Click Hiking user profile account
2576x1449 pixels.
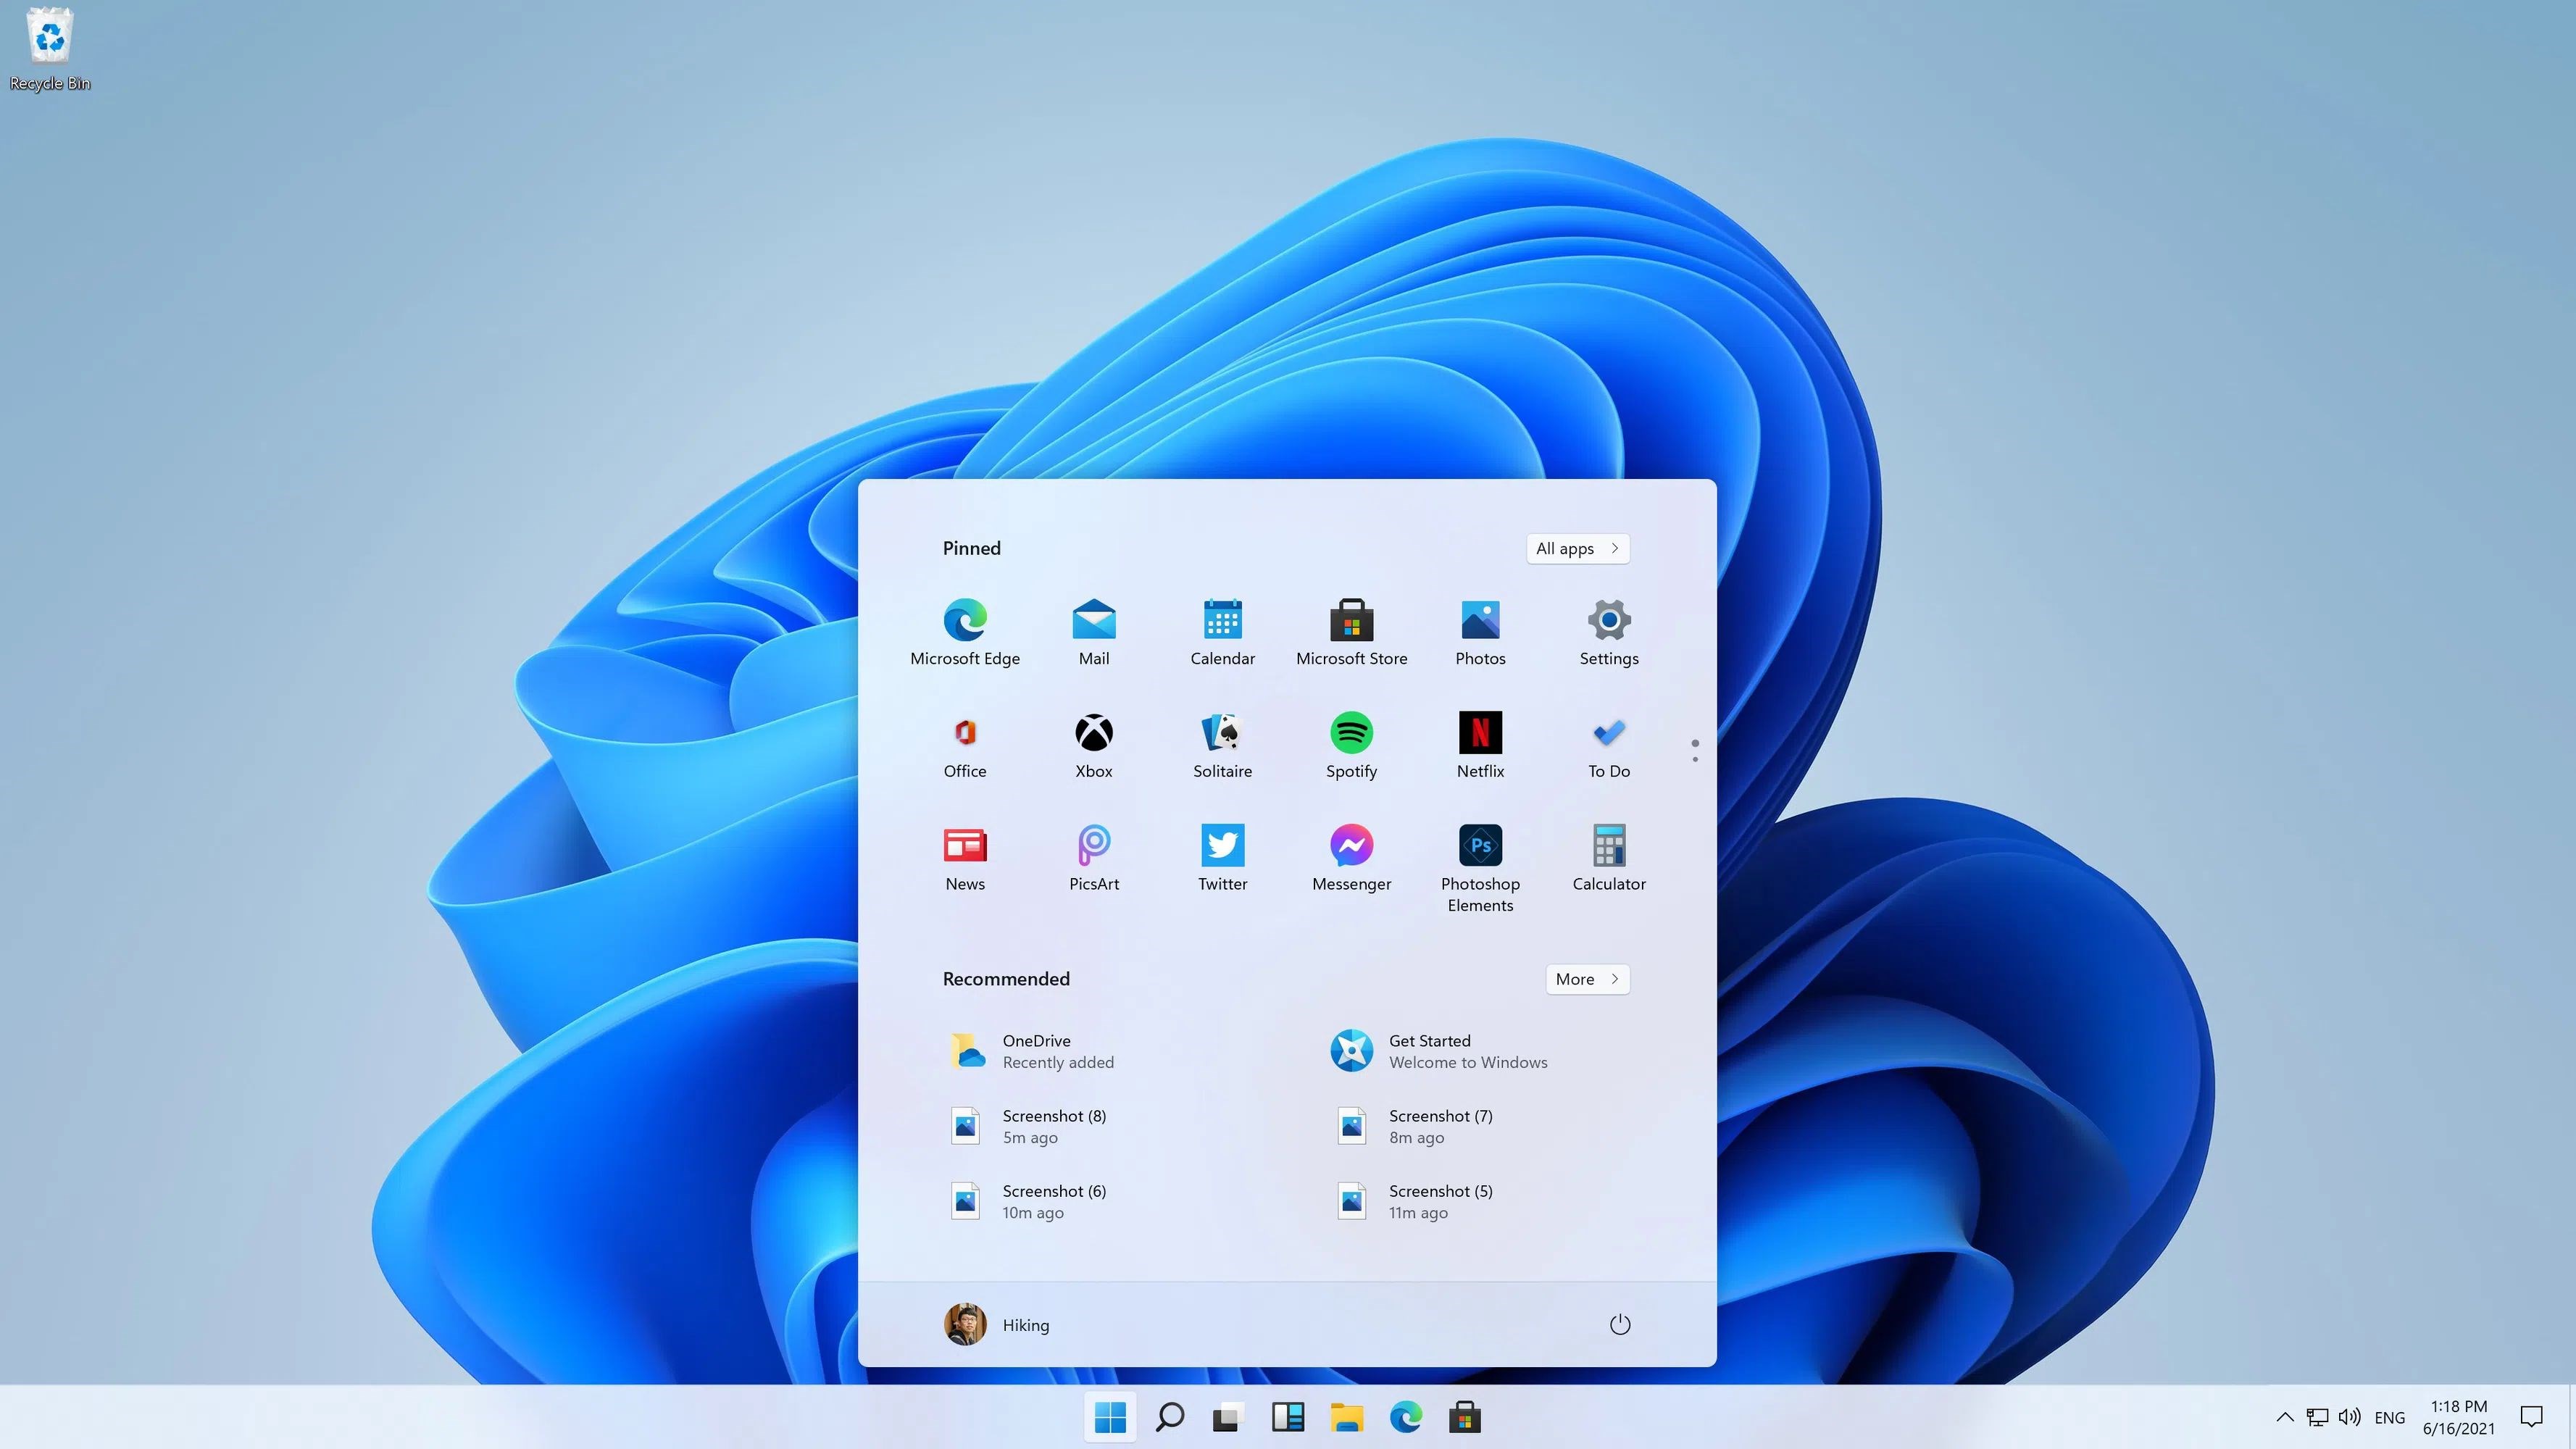click(996, 1324)
